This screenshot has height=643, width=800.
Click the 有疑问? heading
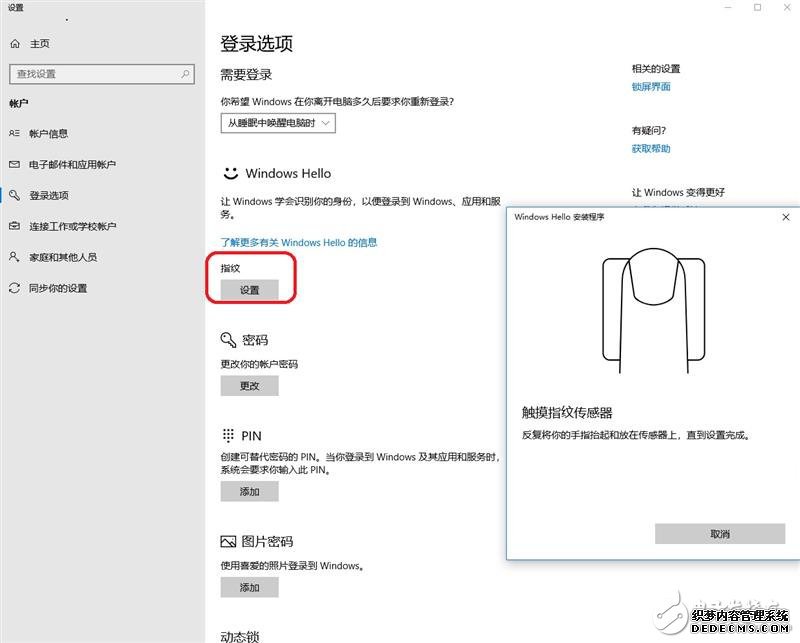click(x=649, y=131)
